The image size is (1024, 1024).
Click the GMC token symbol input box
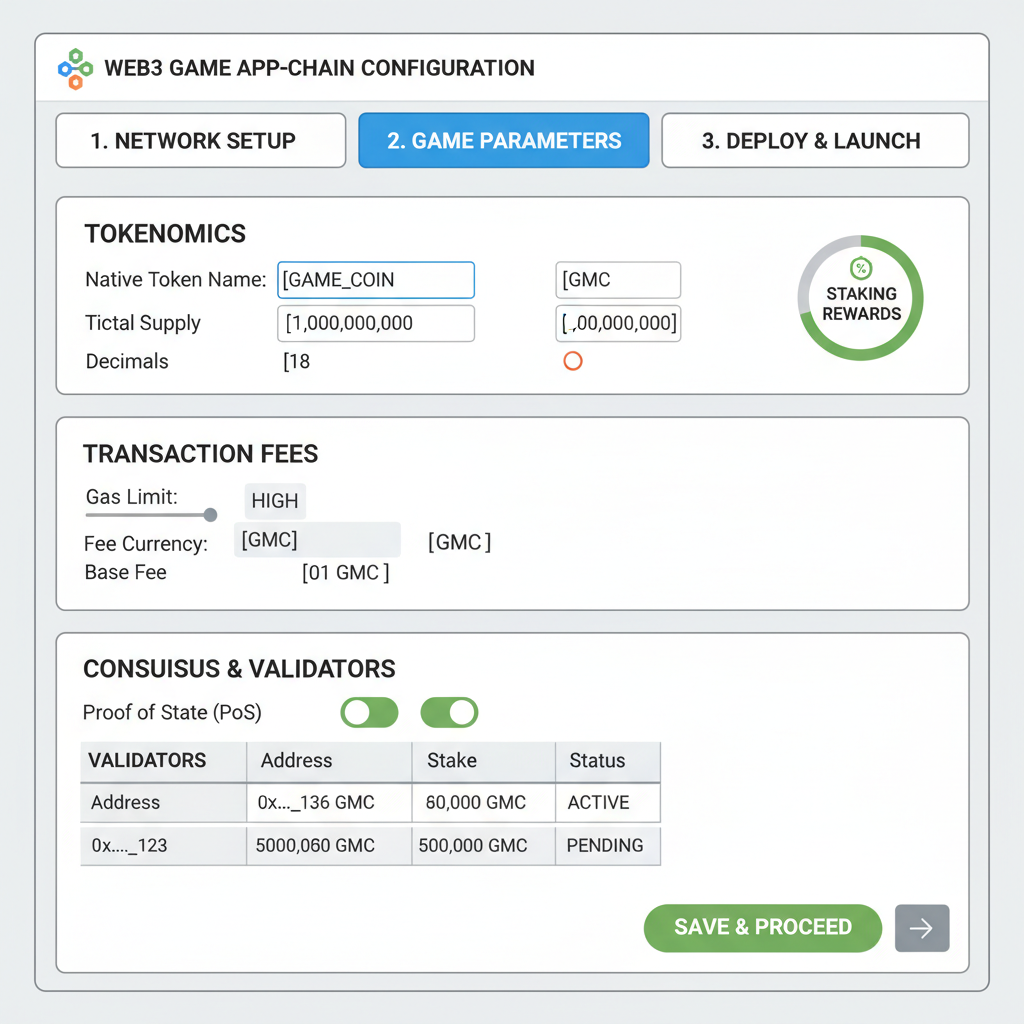(617, 280)
